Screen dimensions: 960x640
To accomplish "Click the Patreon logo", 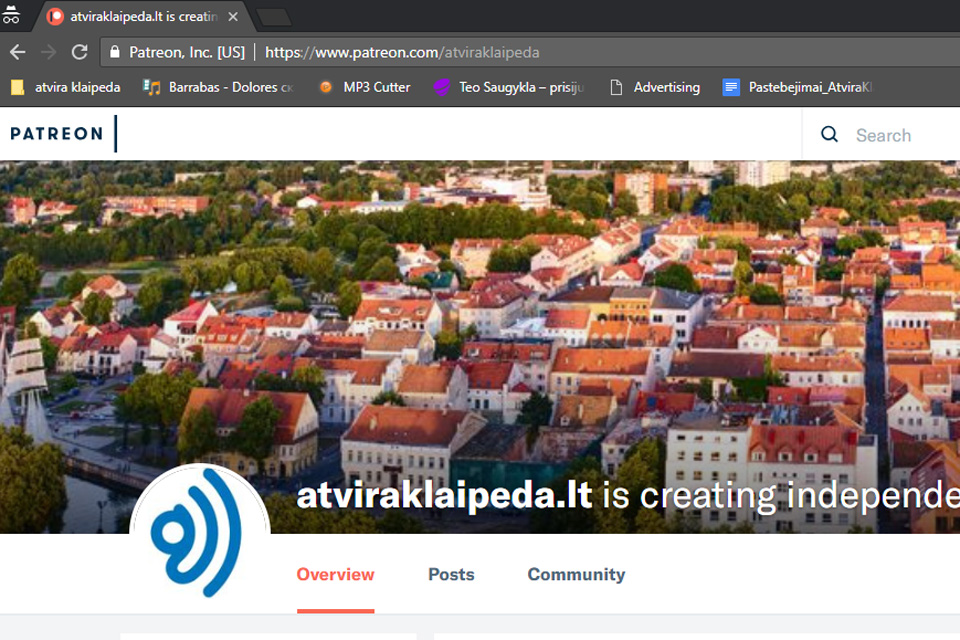I will (x=56, y=134).
